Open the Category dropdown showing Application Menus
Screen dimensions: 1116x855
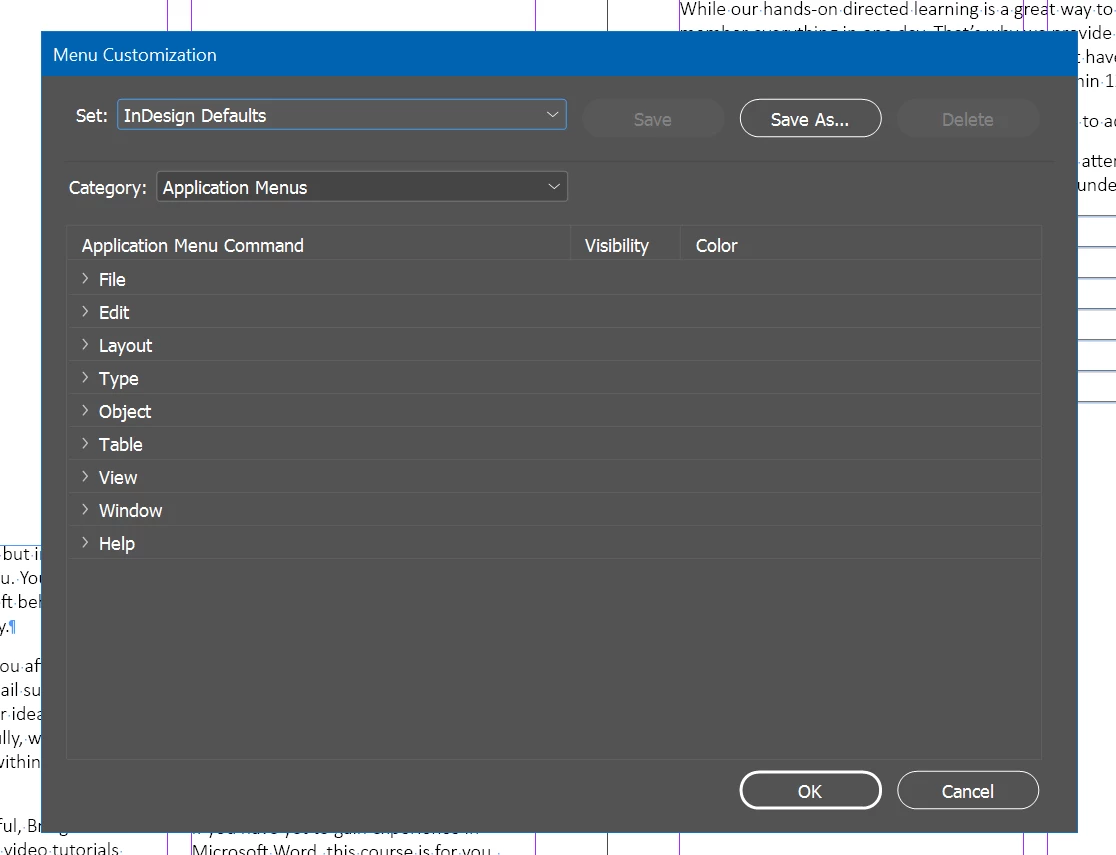[x=362, y=187]
